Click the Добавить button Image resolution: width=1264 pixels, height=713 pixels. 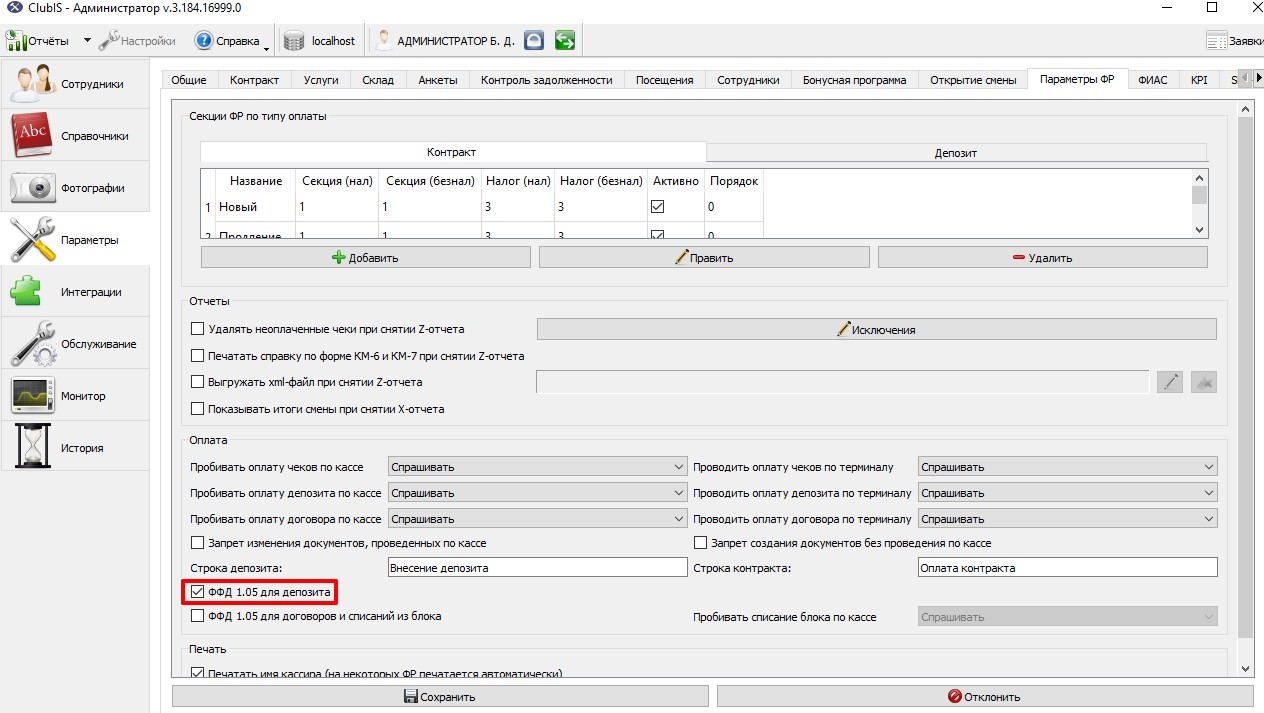pos(366,257)
